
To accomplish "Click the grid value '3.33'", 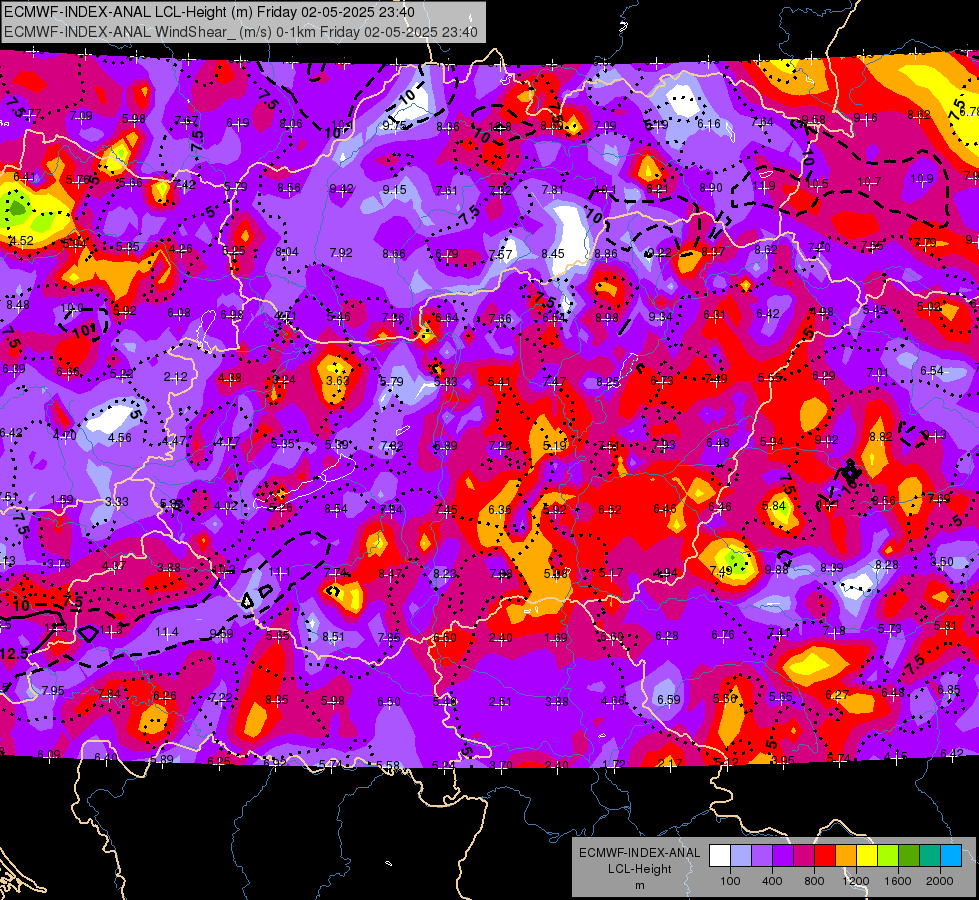I will pyautogui.click(x=117, y=502).
